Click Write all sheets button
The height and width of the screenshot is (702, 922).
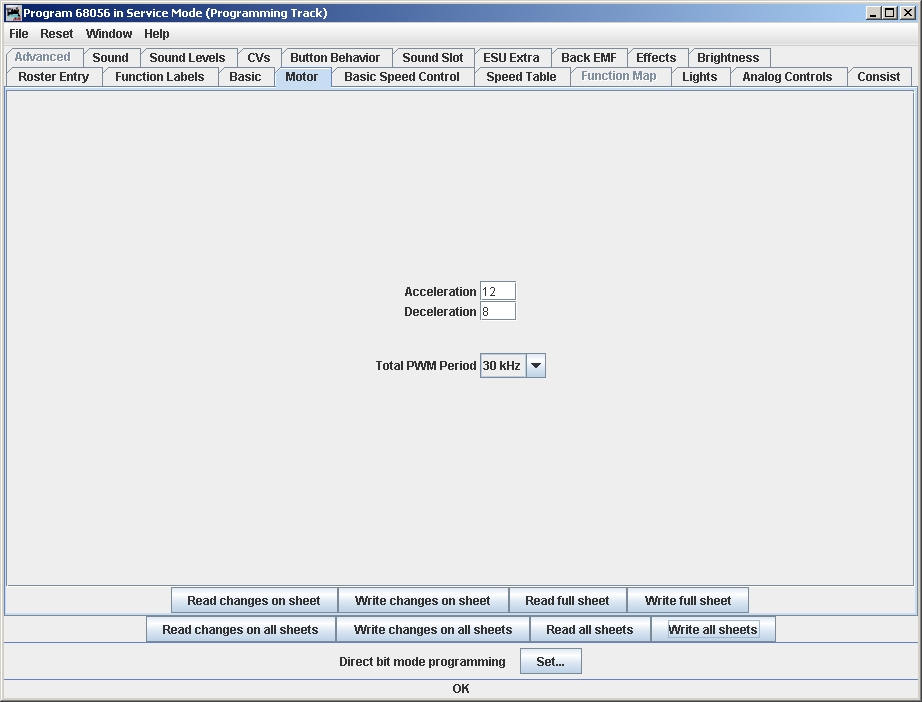coord(713,629)
